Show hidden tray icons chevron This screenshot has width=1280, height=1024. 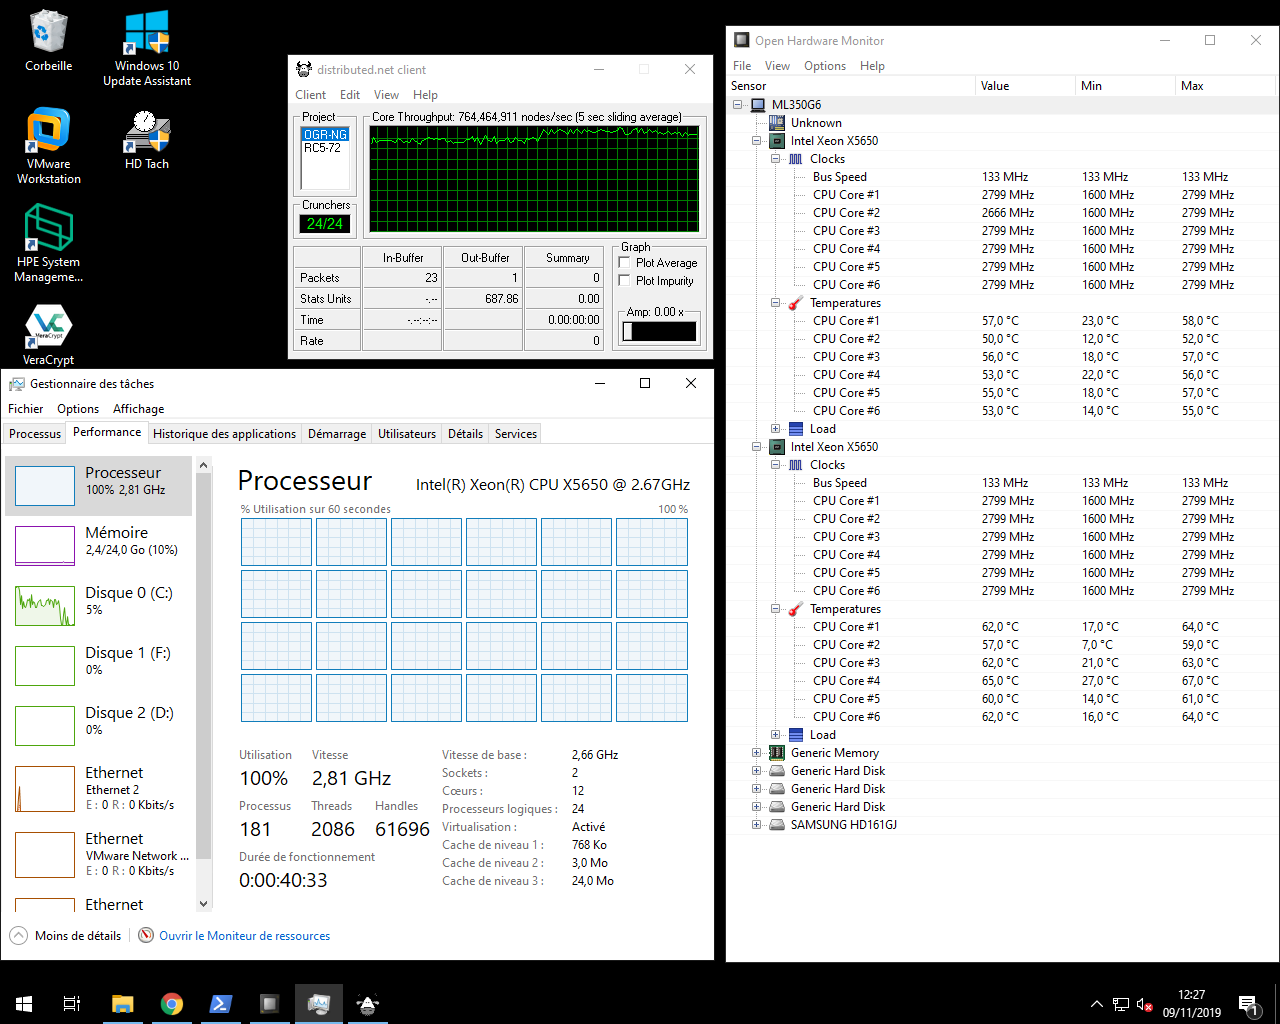pyautogui.click(x=1096, y=1004)
